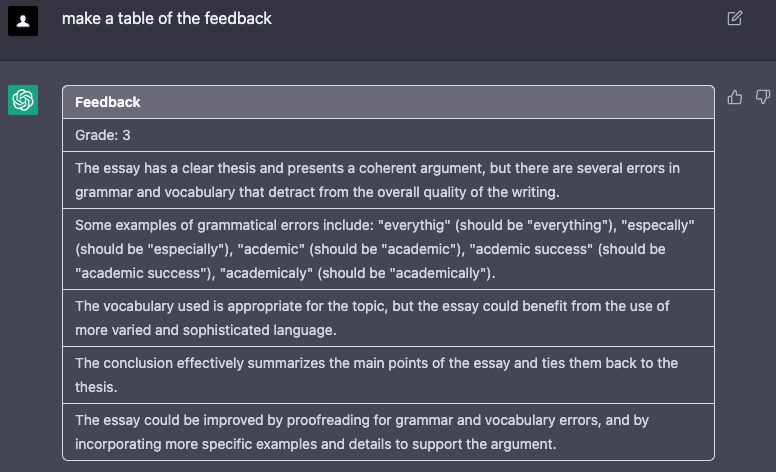Click the misspelled word "academicaly"

pos(268,273)
